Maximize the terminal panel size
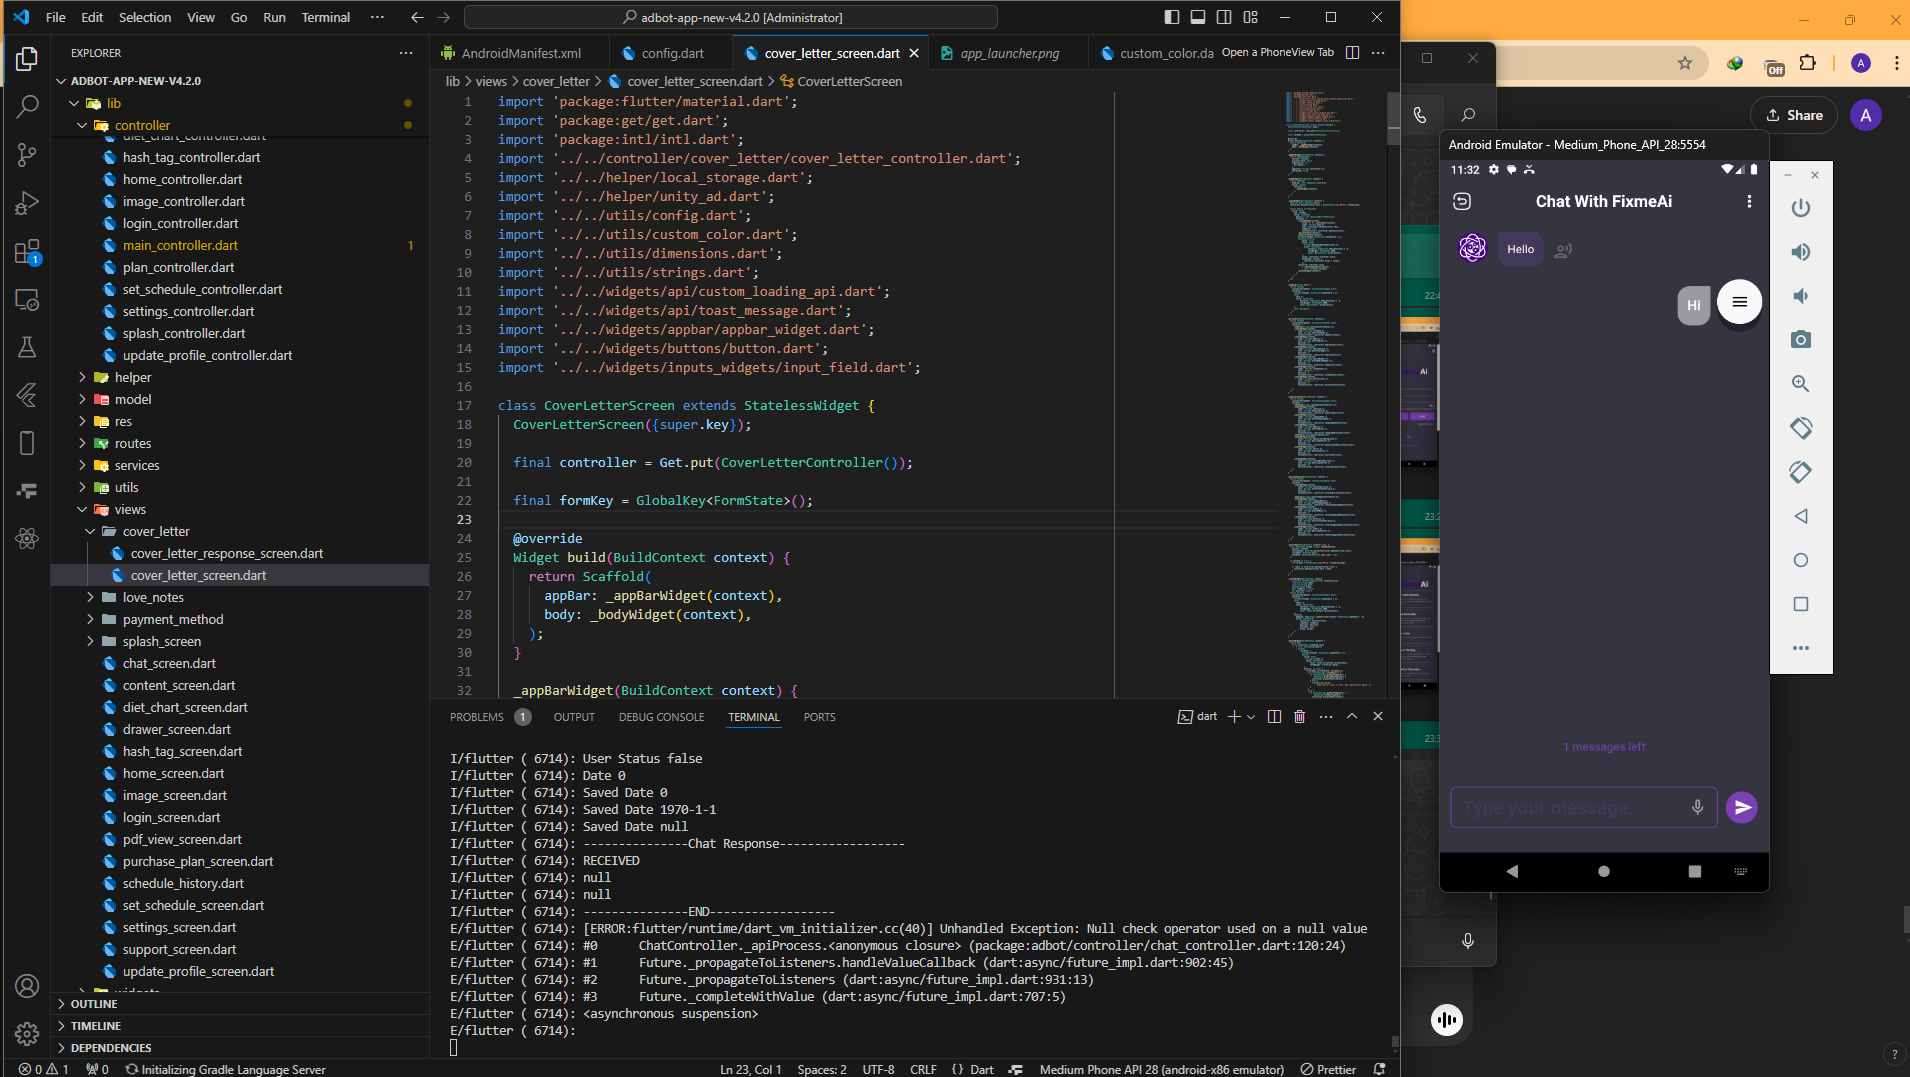 (1351, 717)
